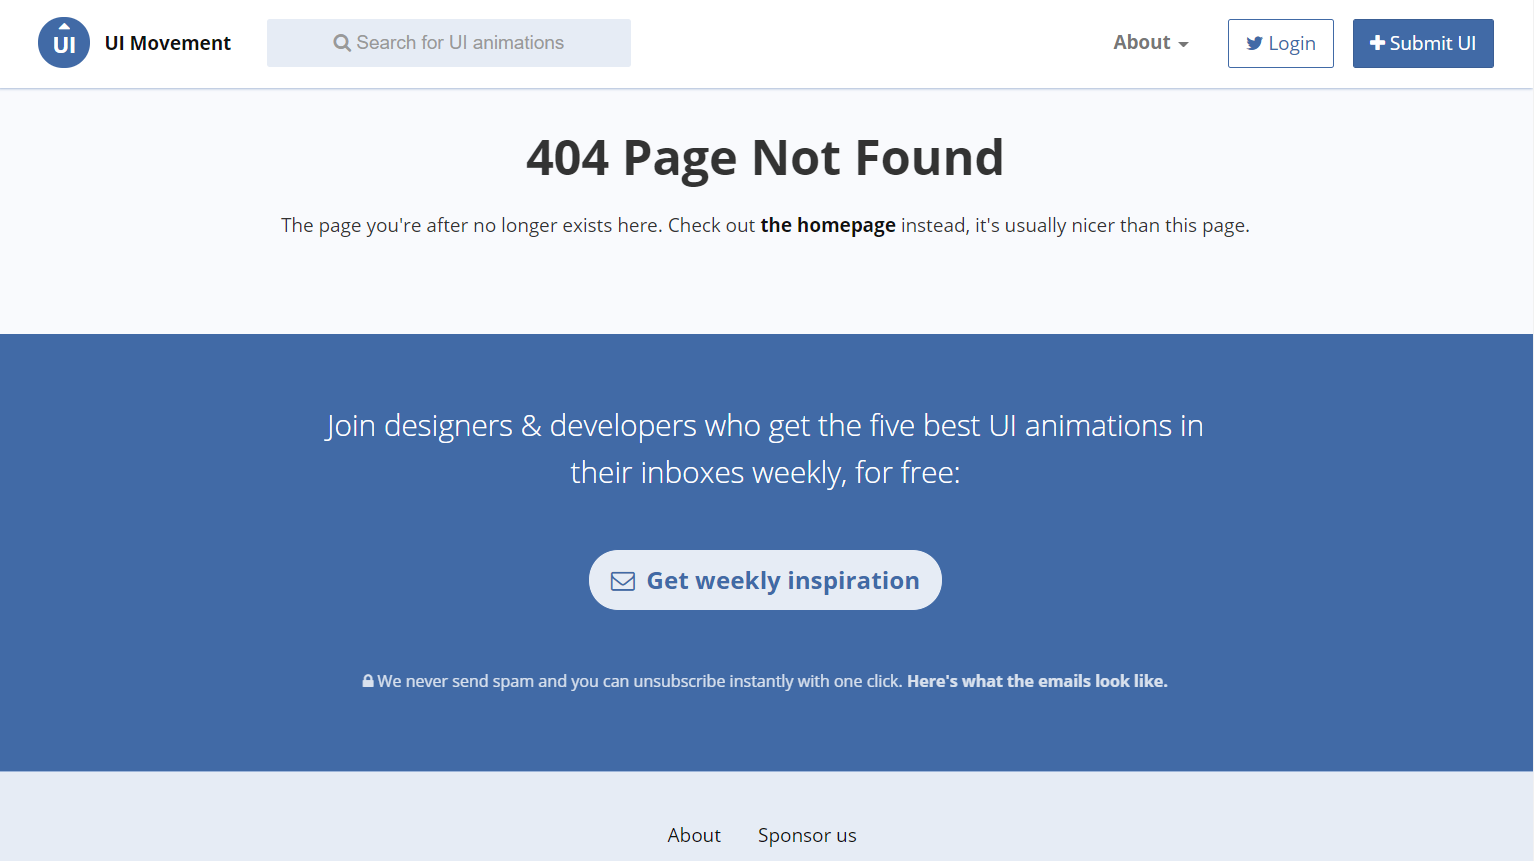
Task: Click Get weekly inspiration button
Action: click(765, 580)
